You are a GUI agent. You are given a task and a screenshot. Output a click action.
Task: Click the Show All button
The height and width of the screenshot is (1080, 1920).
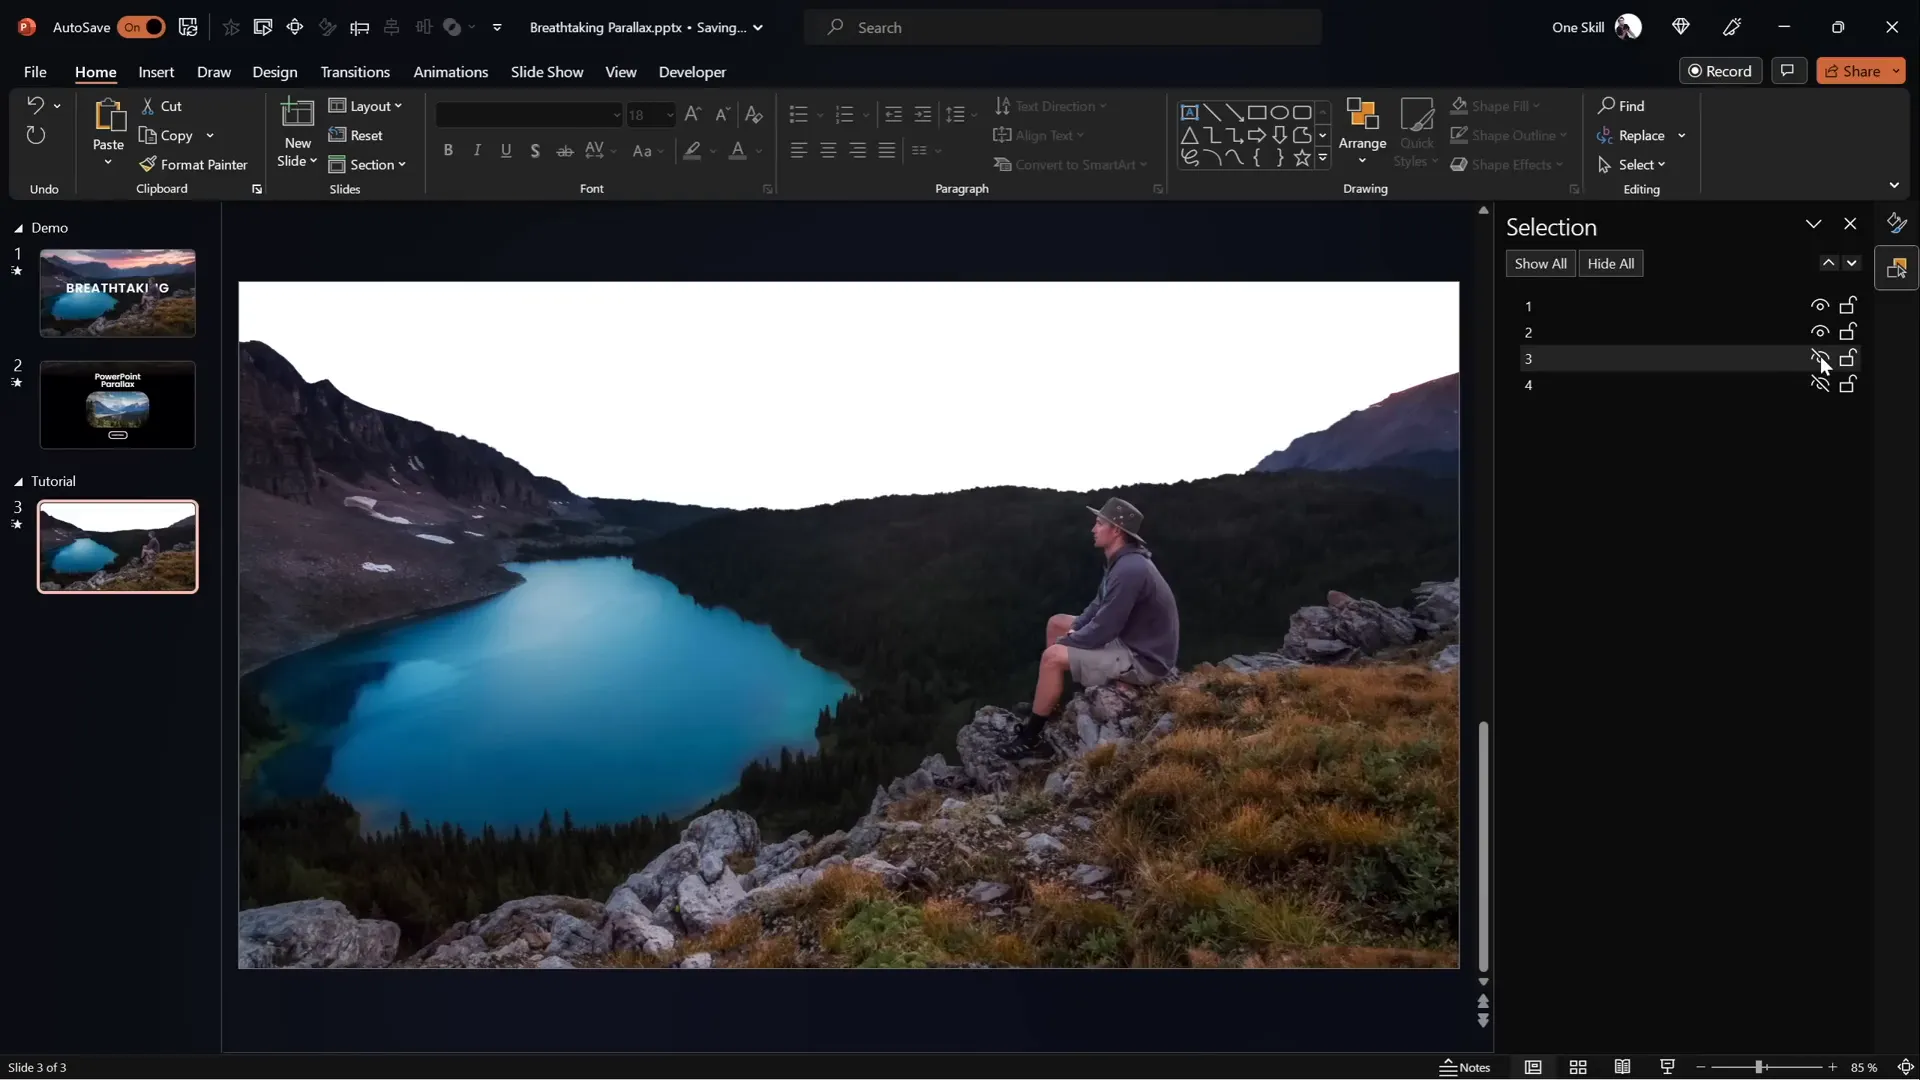1539,263
